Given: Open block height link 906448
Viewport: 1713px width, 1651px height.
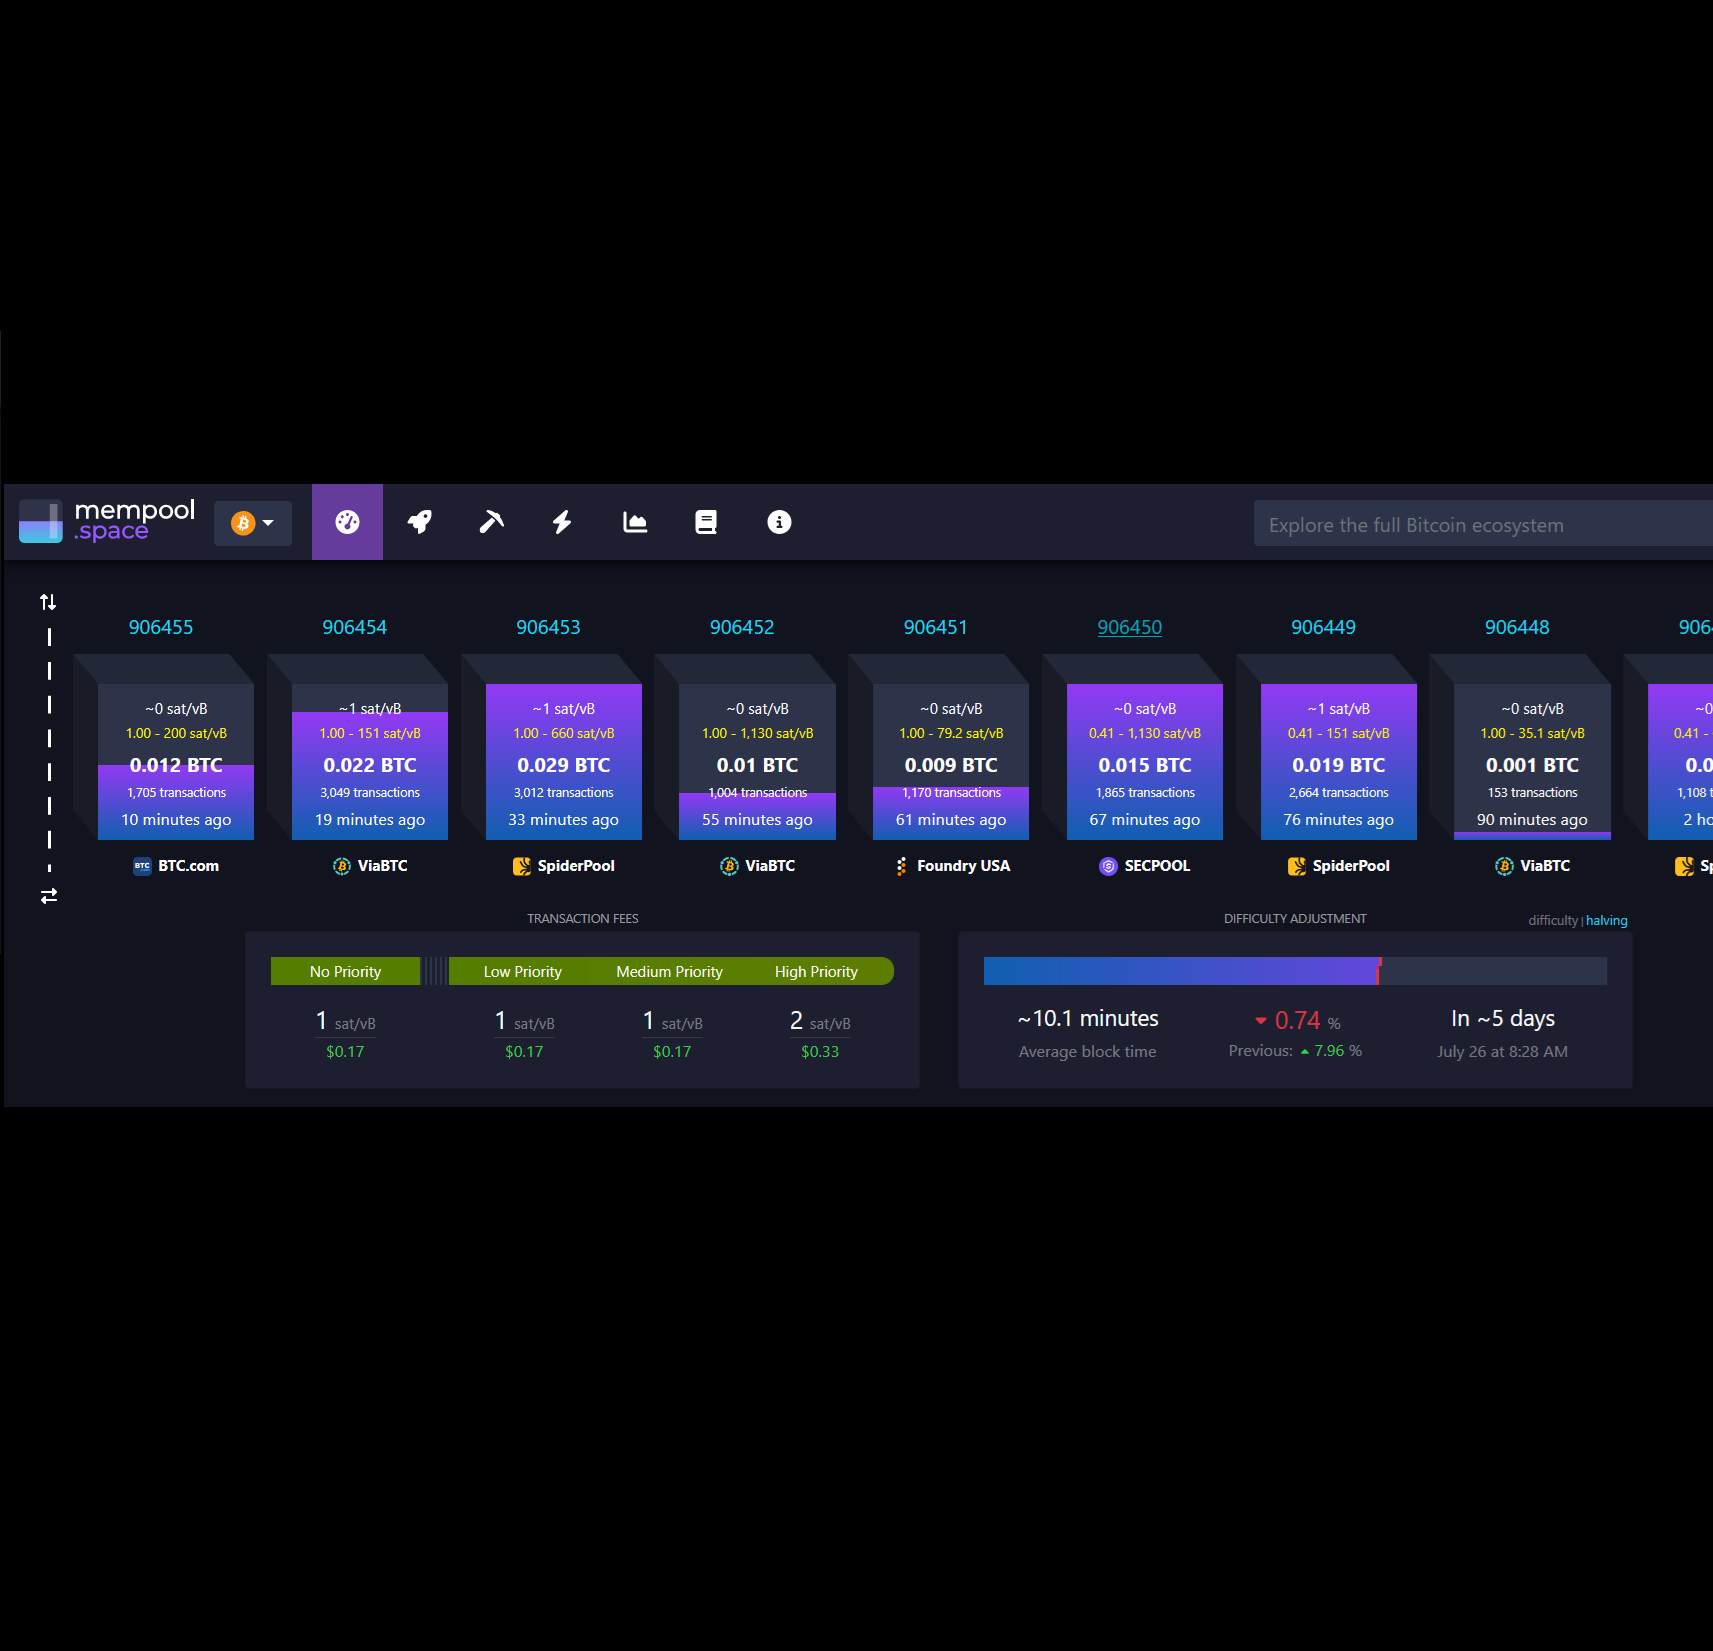Looking at the screenshot, I should click(x=1517, y=627).
